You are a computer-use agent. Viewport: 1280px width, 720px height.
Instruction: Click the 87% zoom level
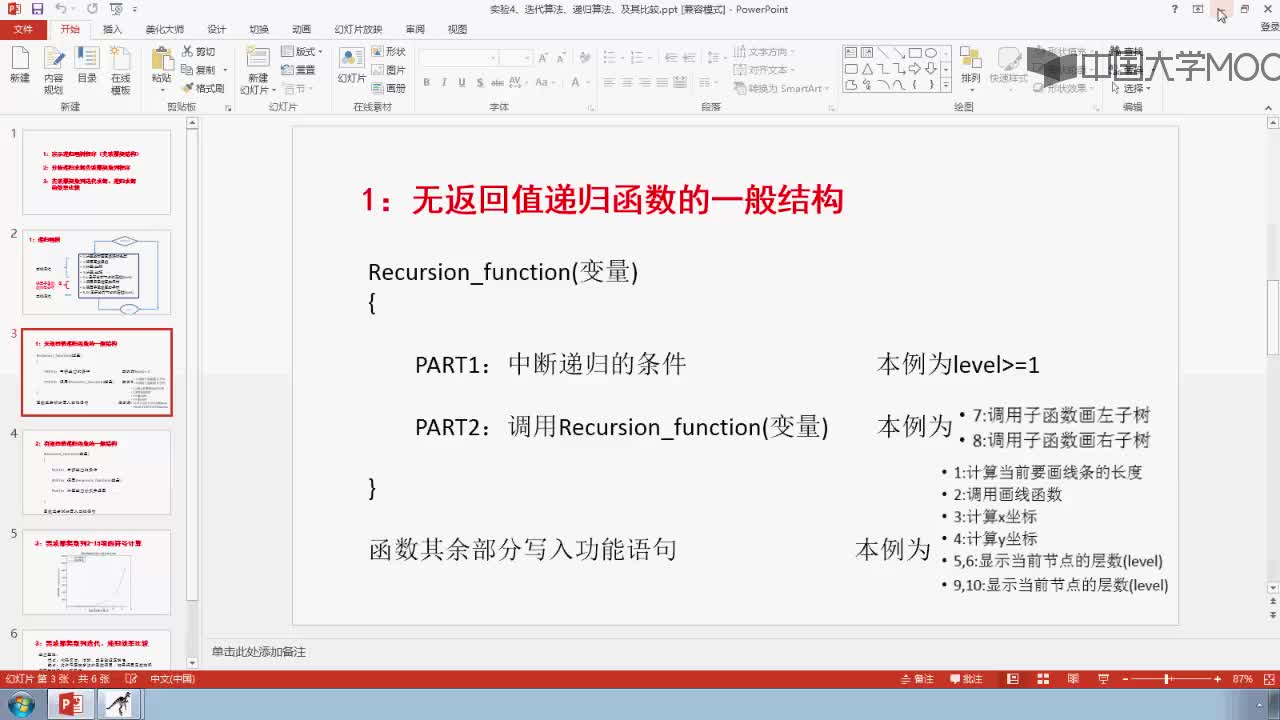(x=1242, y=679)
